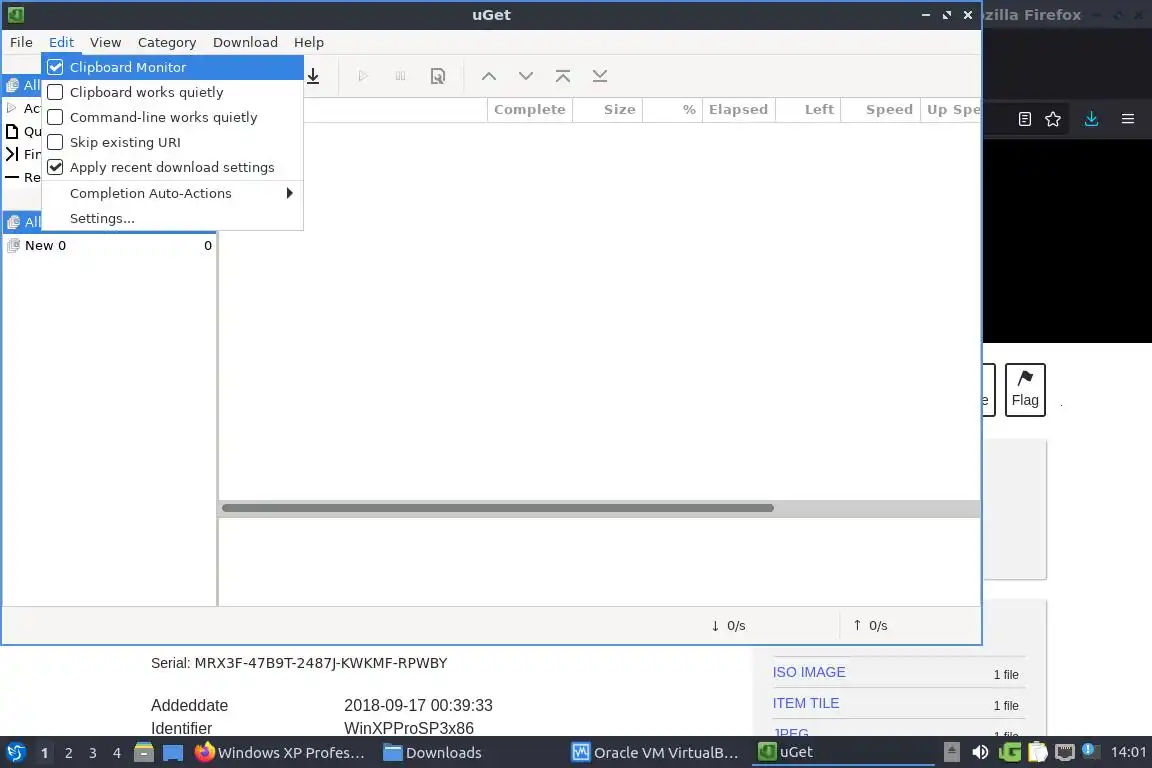Open Settings... from Edit menu
1152x768 pixels.
click(x=173, y=218)
